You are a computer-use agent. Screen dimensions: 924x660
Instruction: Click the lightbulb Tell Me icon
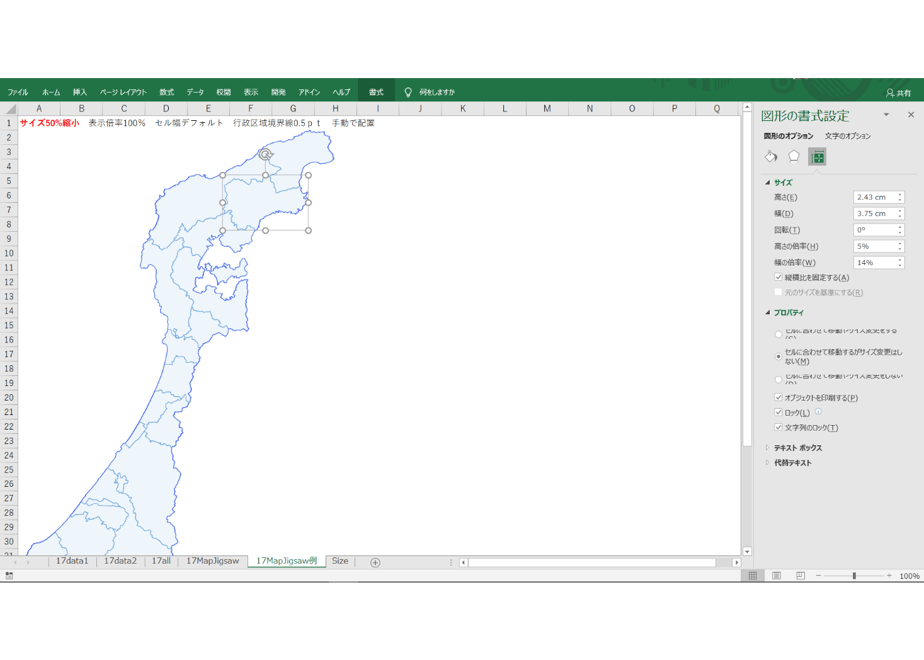point(408,92)
